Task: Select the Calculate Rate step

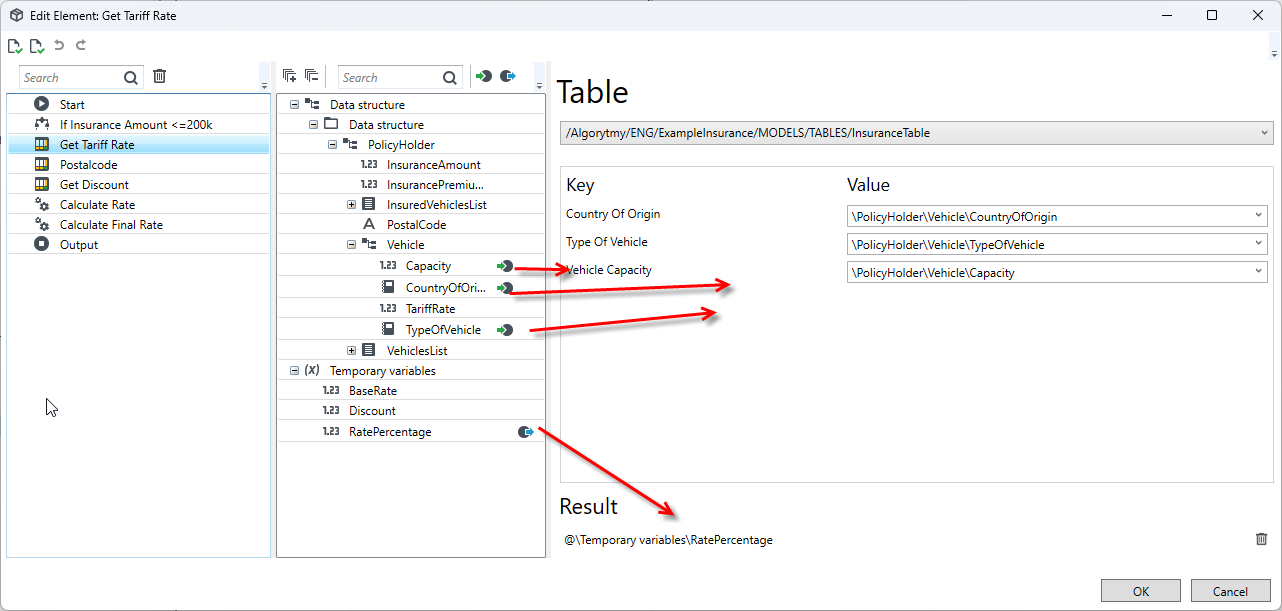Action: [138, 204]
